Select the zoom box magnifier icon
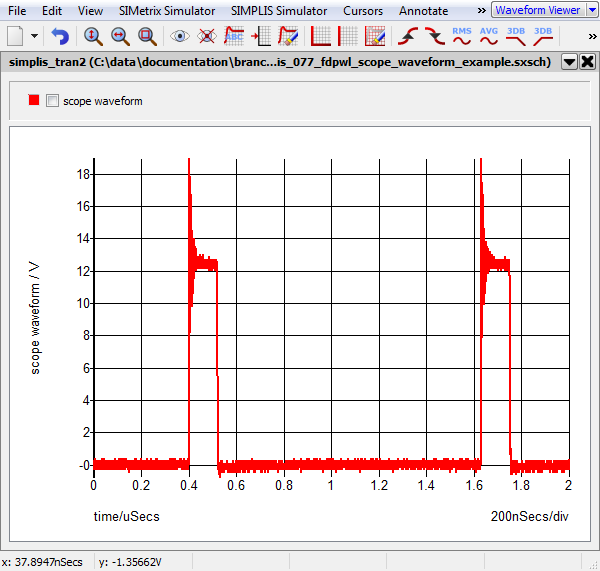The height and width of the screenshot is (571, 600). [x=147, y=36]
